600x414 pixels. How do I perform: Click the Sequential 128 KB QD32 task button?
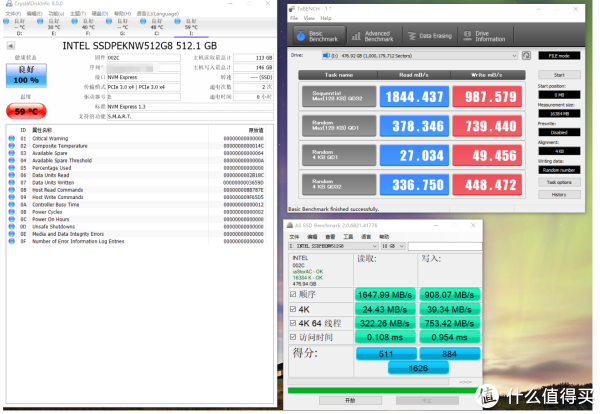pos(339,96)
